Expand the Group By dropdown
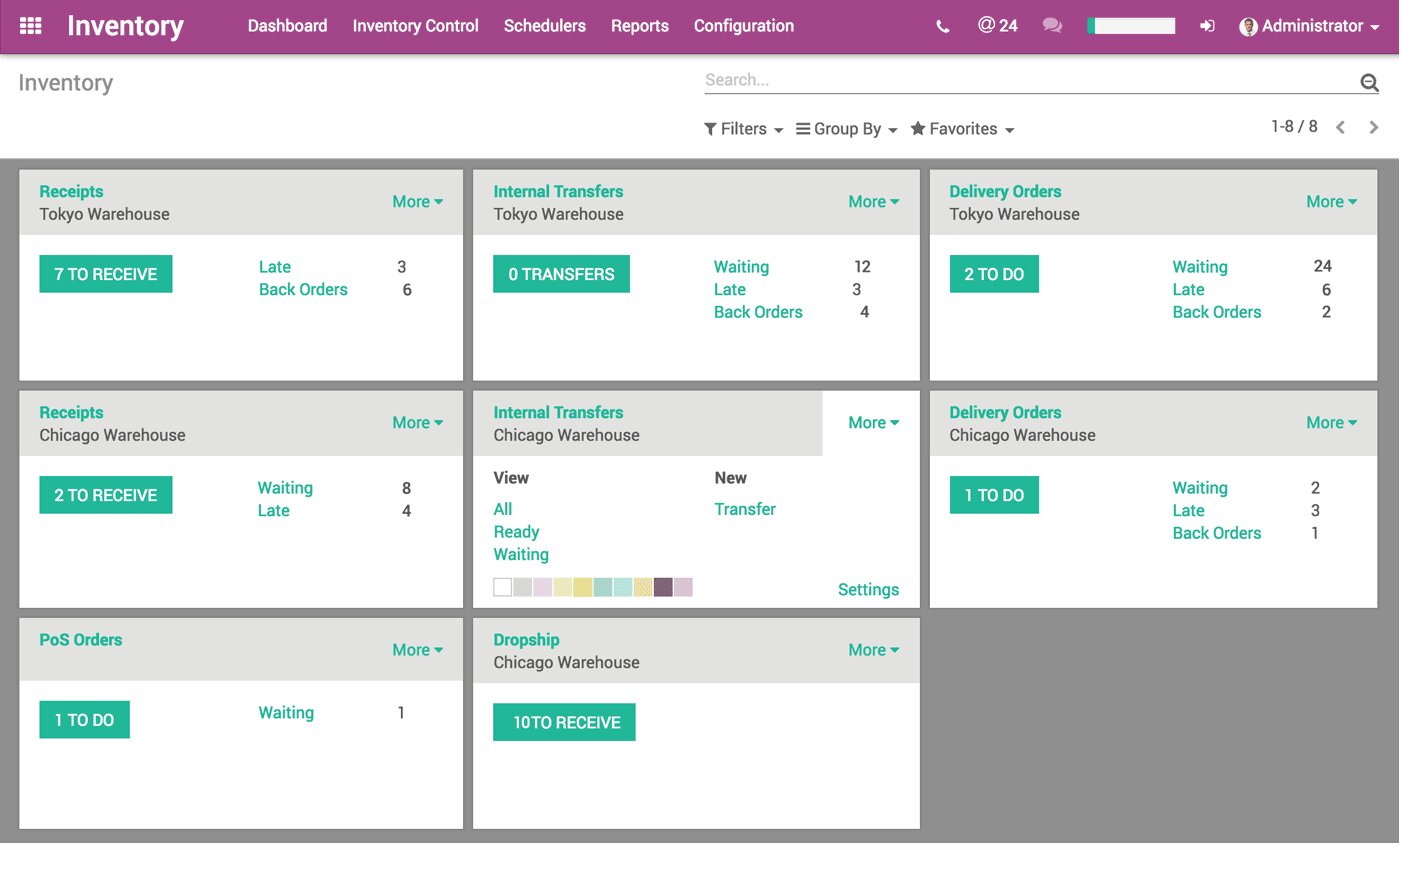Image resolution: width=1402 pixels, height=875 pixels. coord(846,129)
